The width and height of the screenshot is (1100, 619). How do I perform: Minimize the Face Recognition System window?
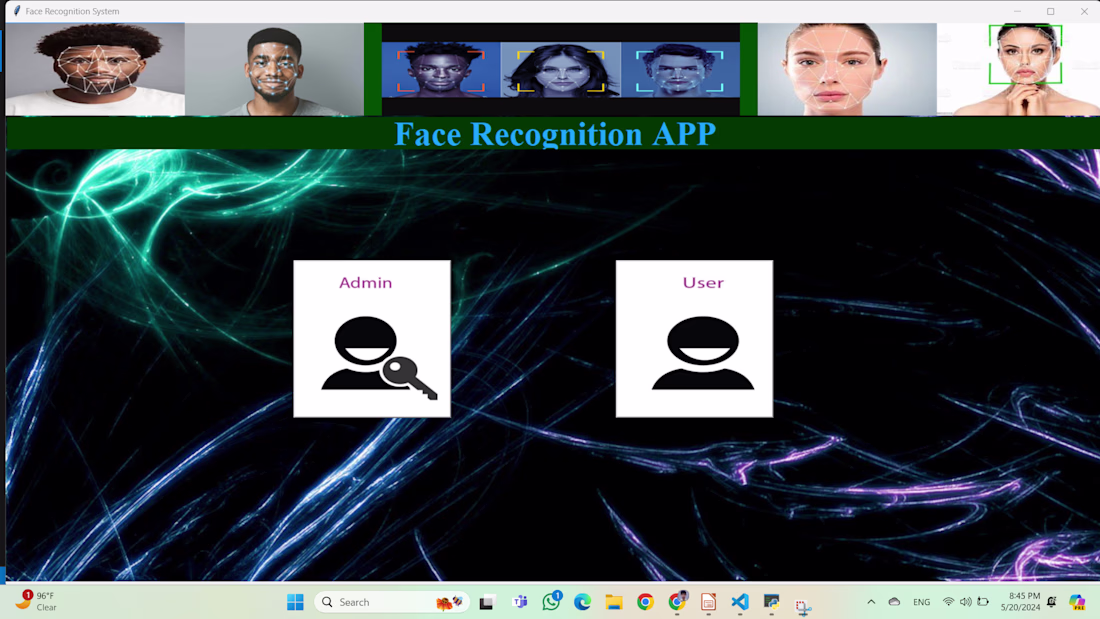(1017, 11)
